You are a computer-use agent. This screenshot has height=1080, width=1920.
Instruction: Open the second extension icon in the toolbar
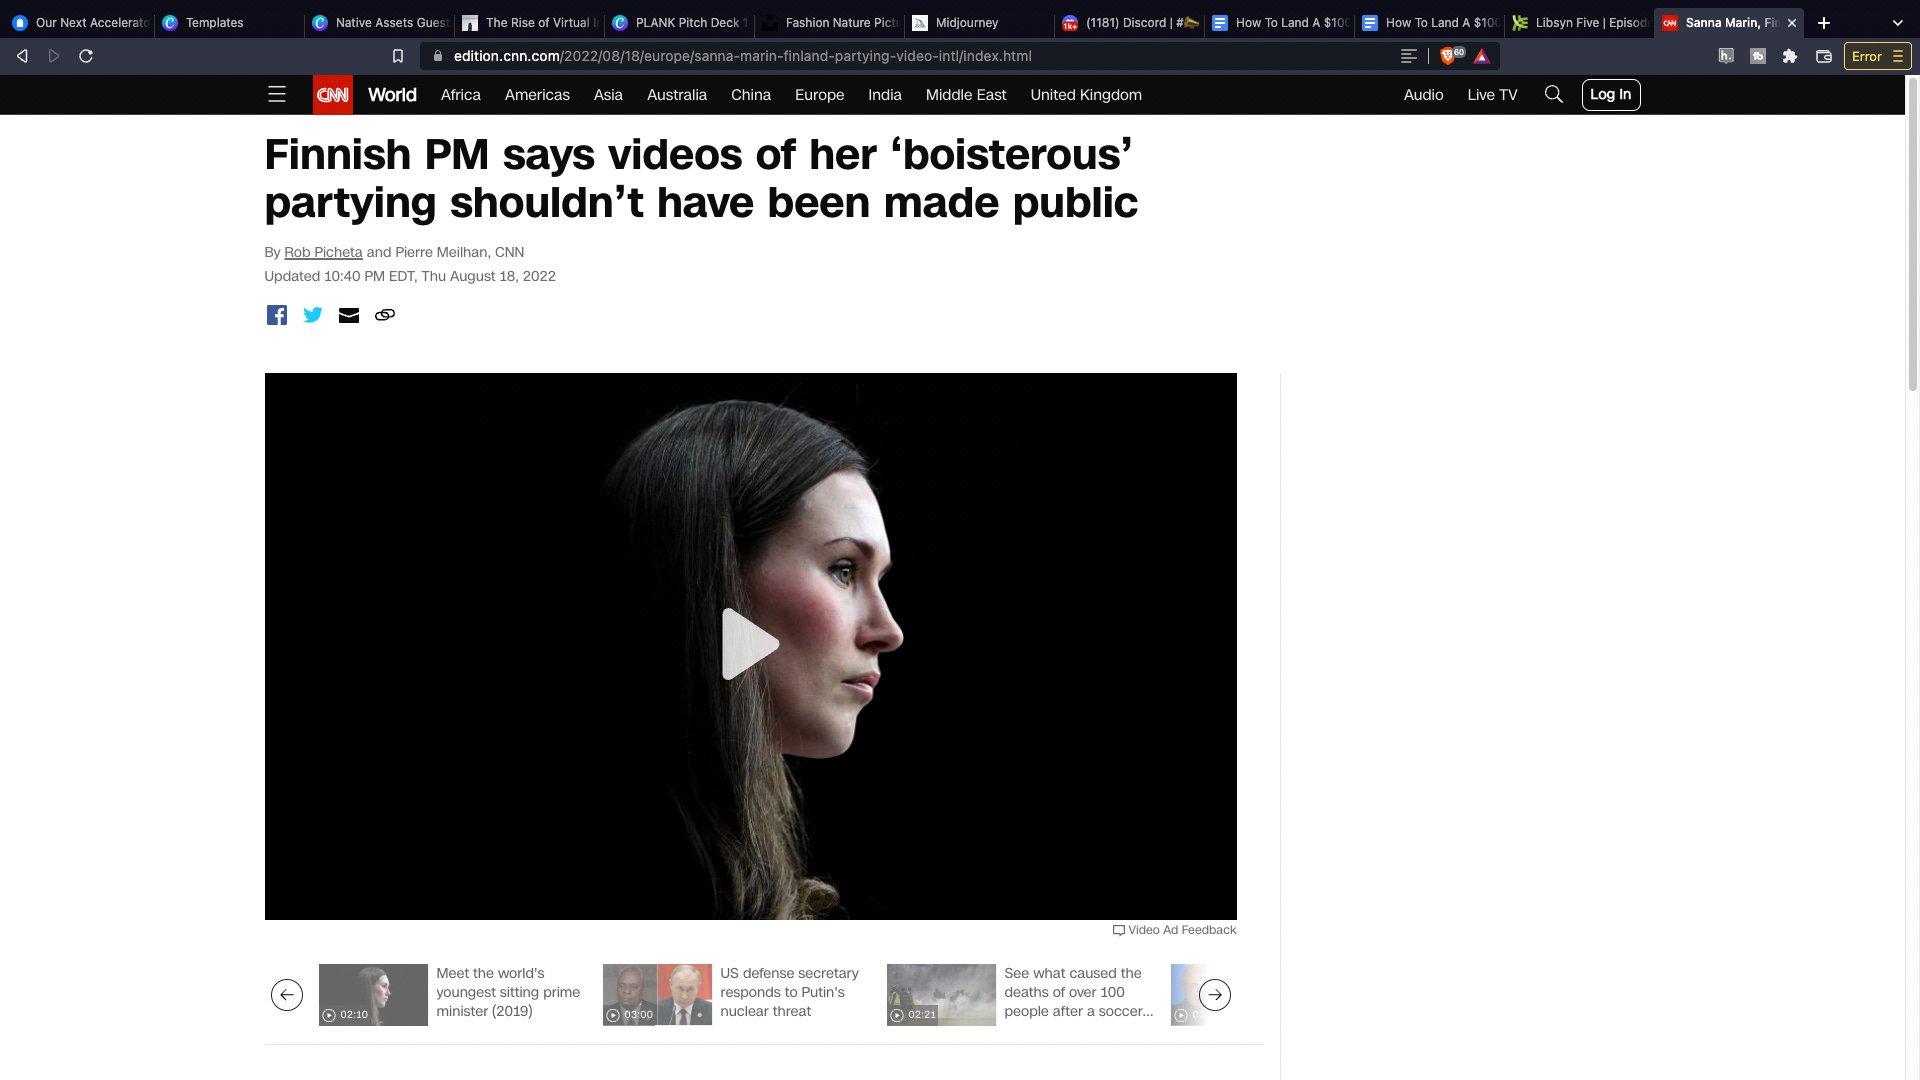(1758, 56)
